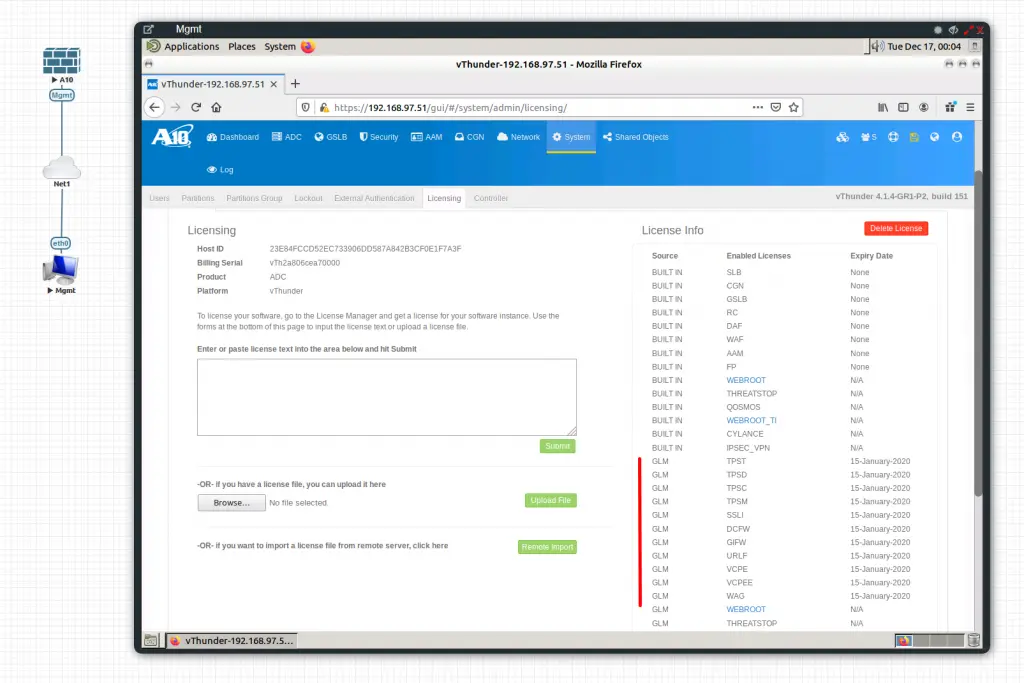Switch to the Partitions tab

pyautogui.click(x=198, y=198)
